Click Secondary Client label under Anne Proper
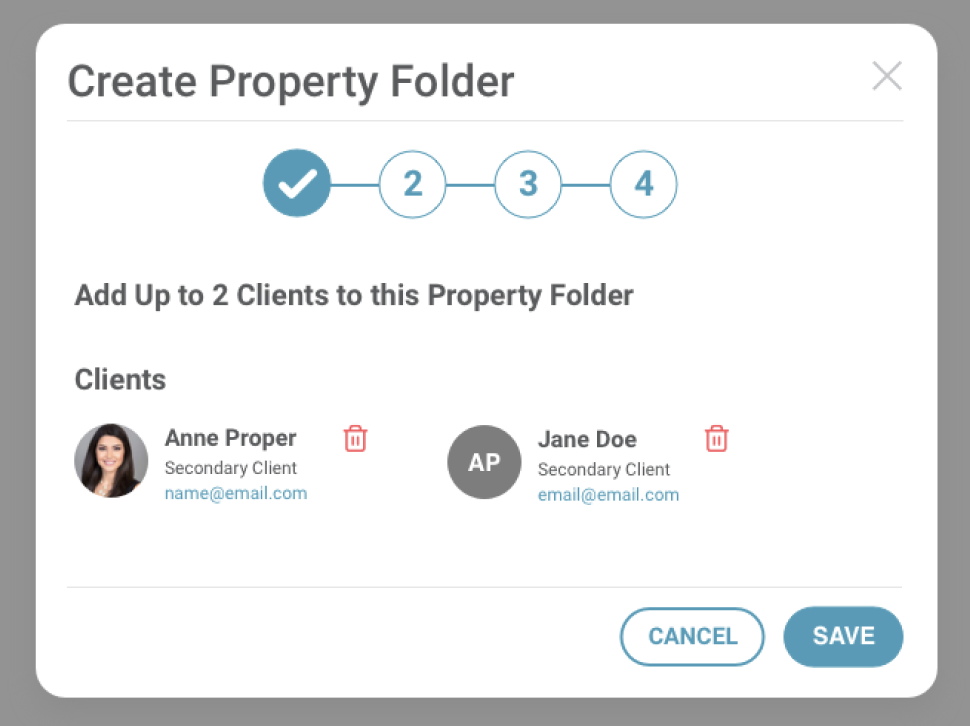970x726 pixels. (x=230, y=468)
